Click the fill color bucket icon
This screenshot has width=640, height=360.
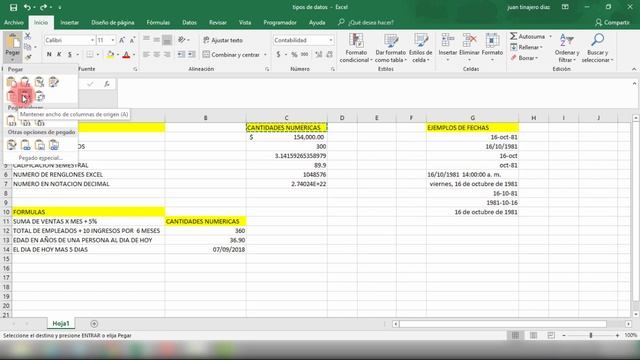point(110,54)
